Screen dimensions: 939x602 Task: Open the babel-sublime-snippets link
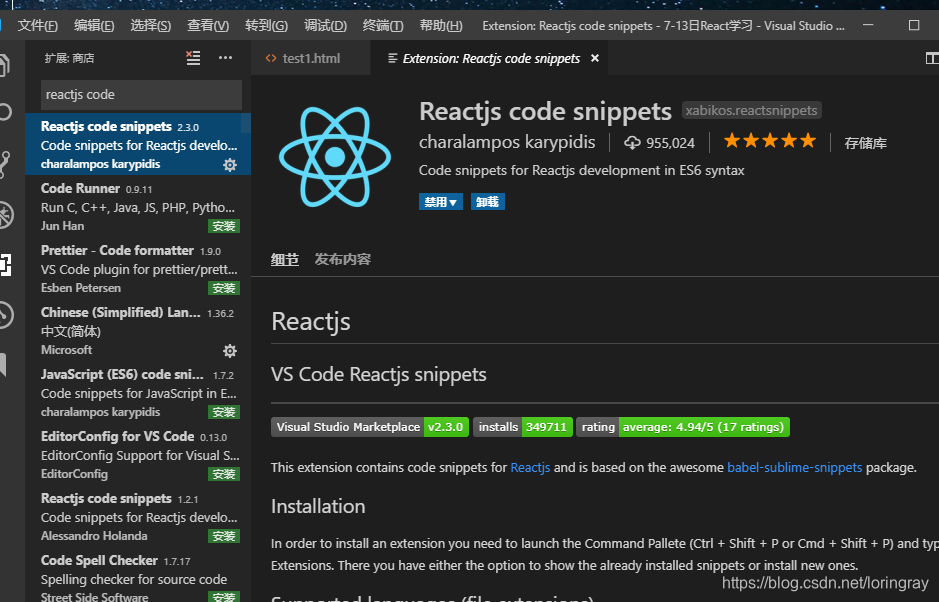(x=795, y=467)
